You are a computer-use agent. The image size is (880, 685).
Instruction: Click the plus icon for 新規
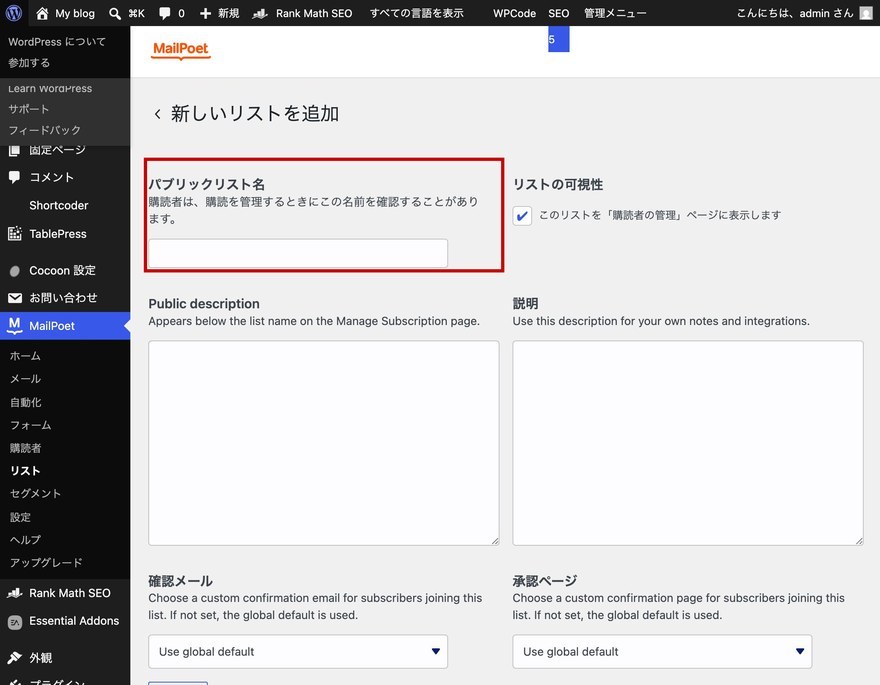pyautogui.click(x=205, y=13)
